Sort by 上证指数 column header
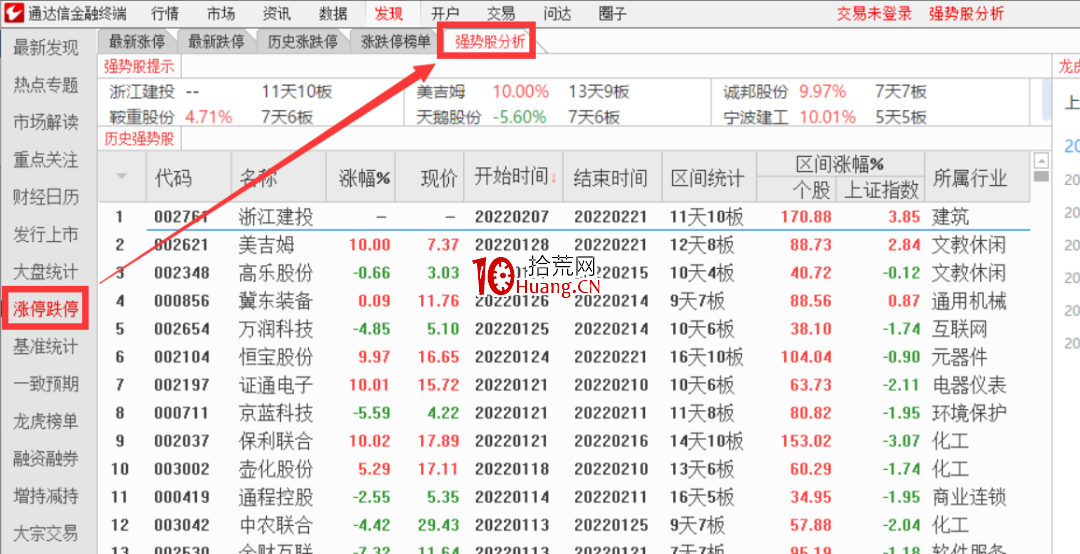1080x554 pixels. [x=881, y=189]
